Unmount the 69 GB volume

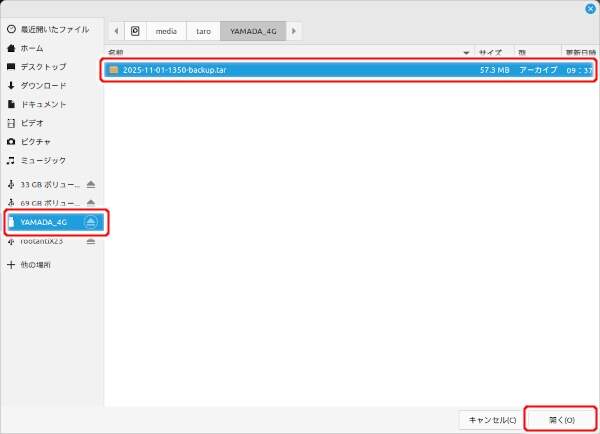[x=91, y=203]
